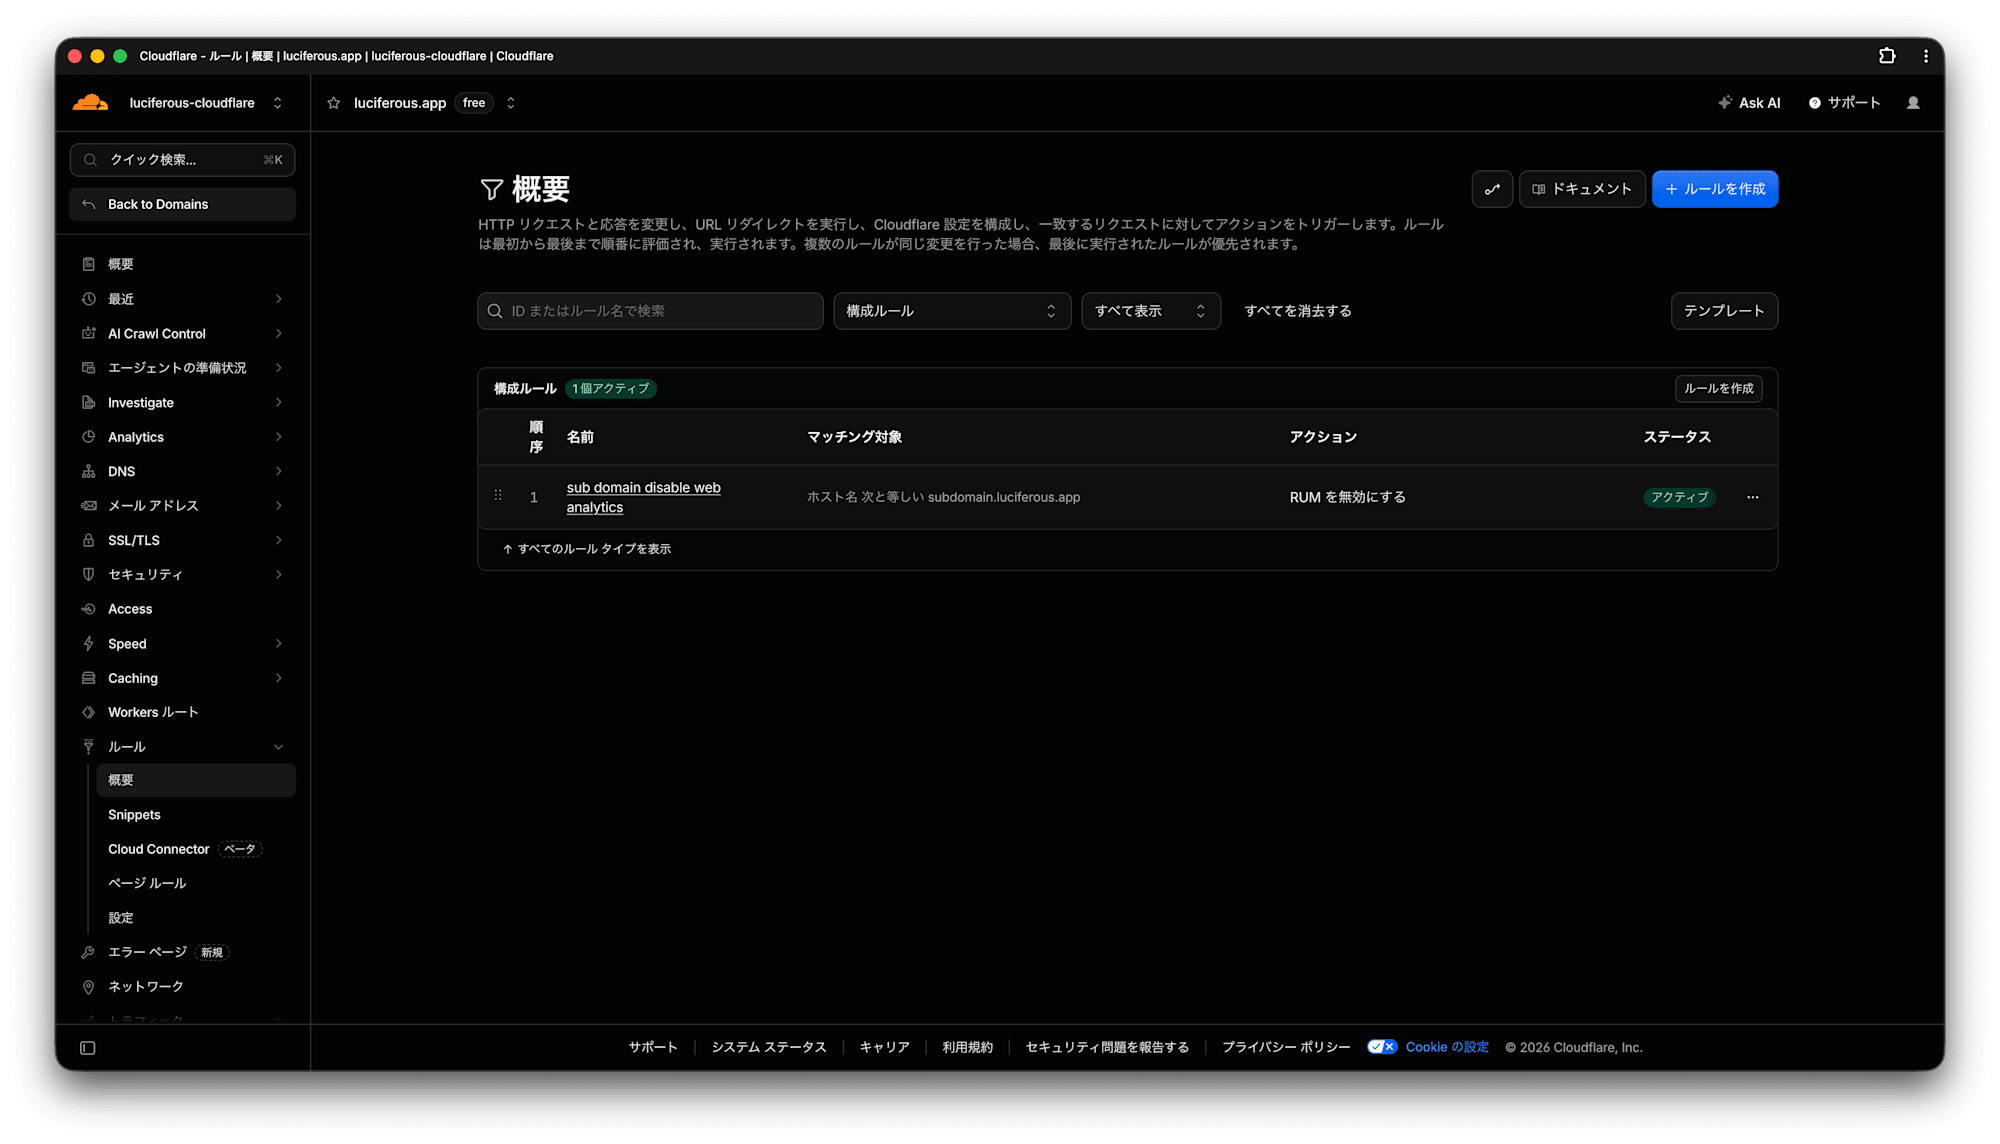Open the sub domain disable web analytics rule
The height and width of the screenshot is (1144, 2000).
click(x=644, y=497)
